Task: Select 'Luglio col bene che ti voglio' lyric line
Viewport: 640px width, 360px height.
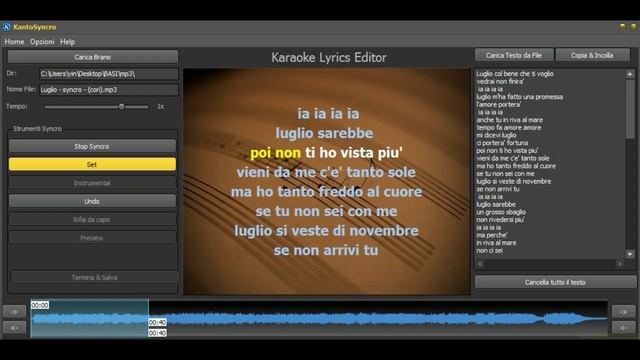Action: [515, 74]
